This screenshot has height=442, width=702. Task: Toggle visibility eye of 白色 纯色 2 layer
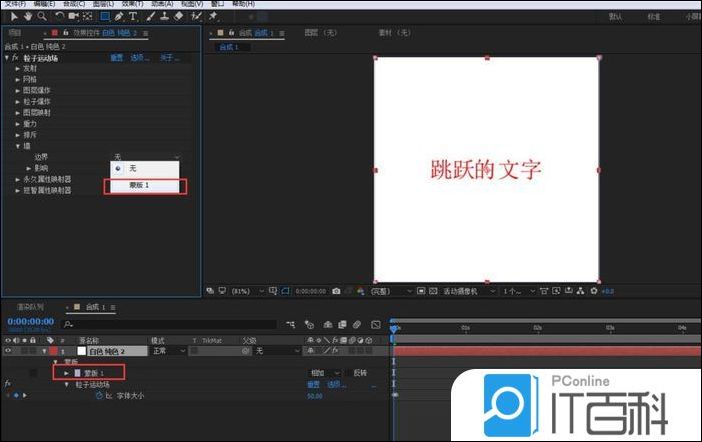pos(8,351)
